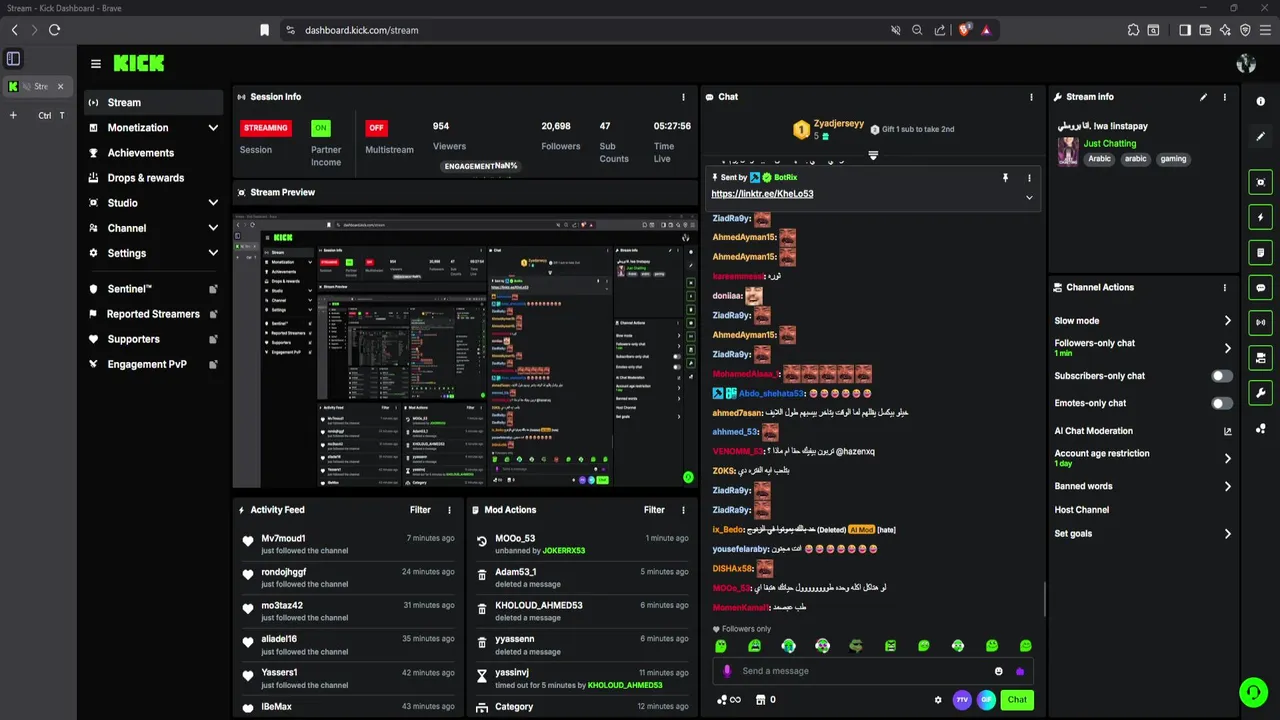Open Chat panel three-dot menu

coord(1031,97)
